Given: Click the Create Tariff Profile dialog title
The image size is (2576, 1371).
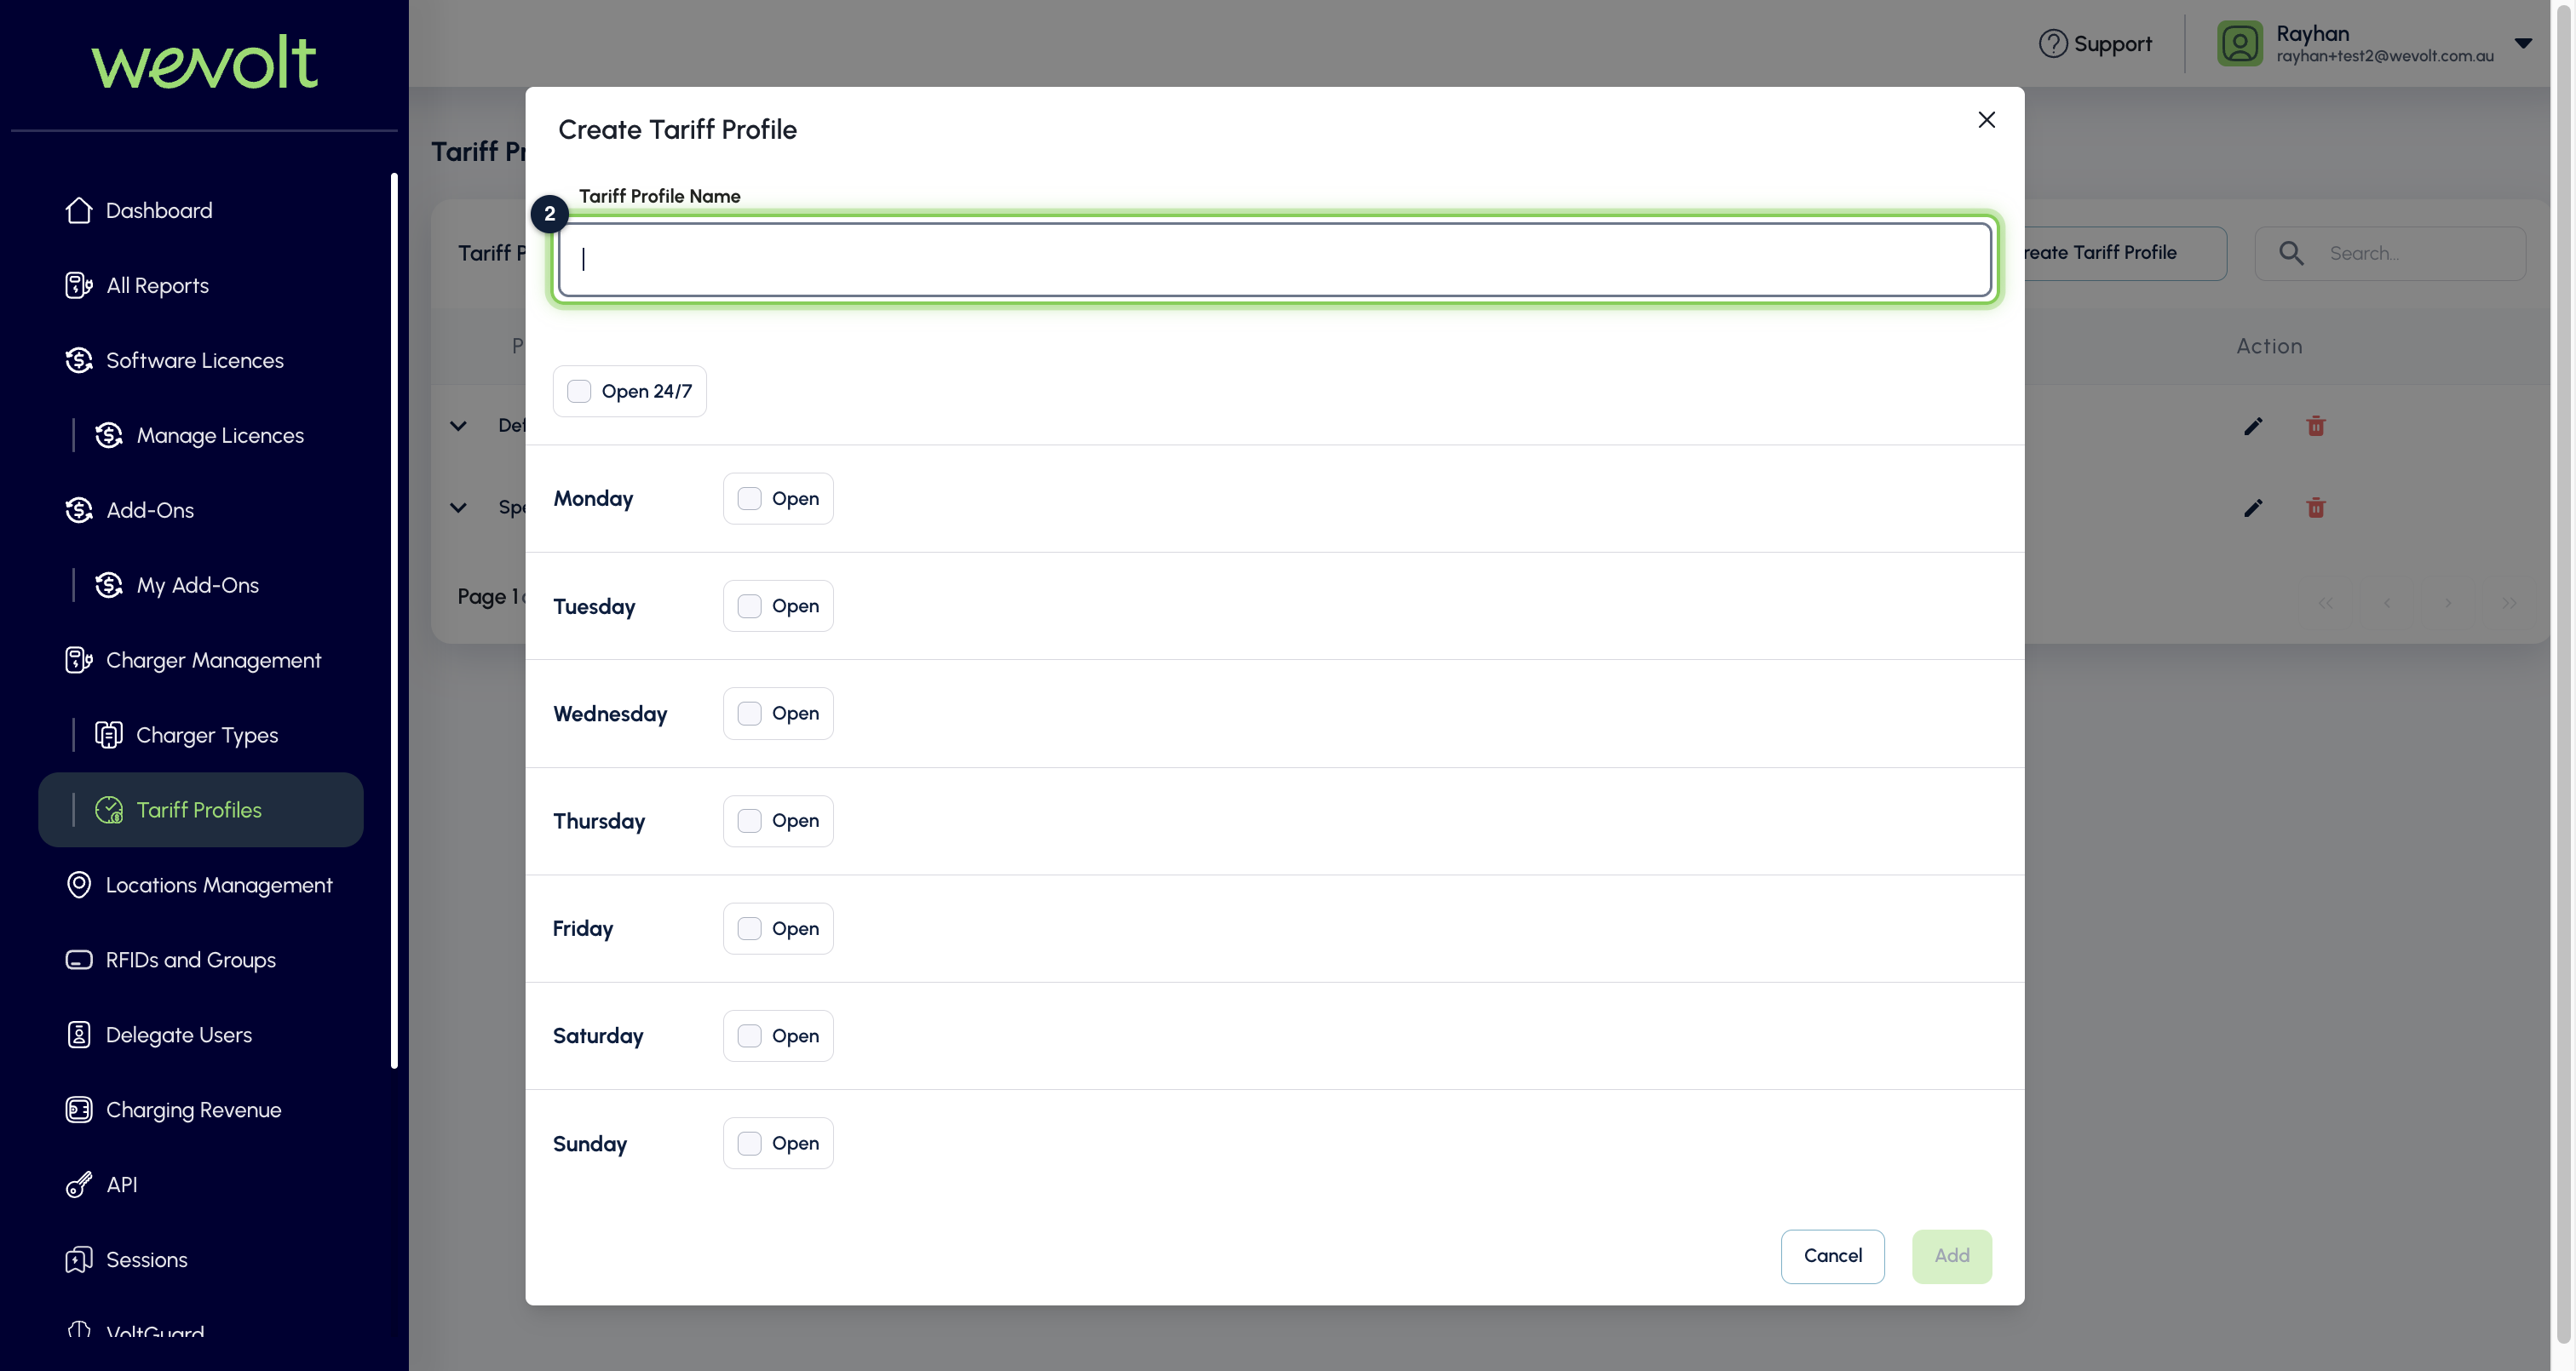Looking at the screenshot, I should pyautogui.click(x=677, y=129).
